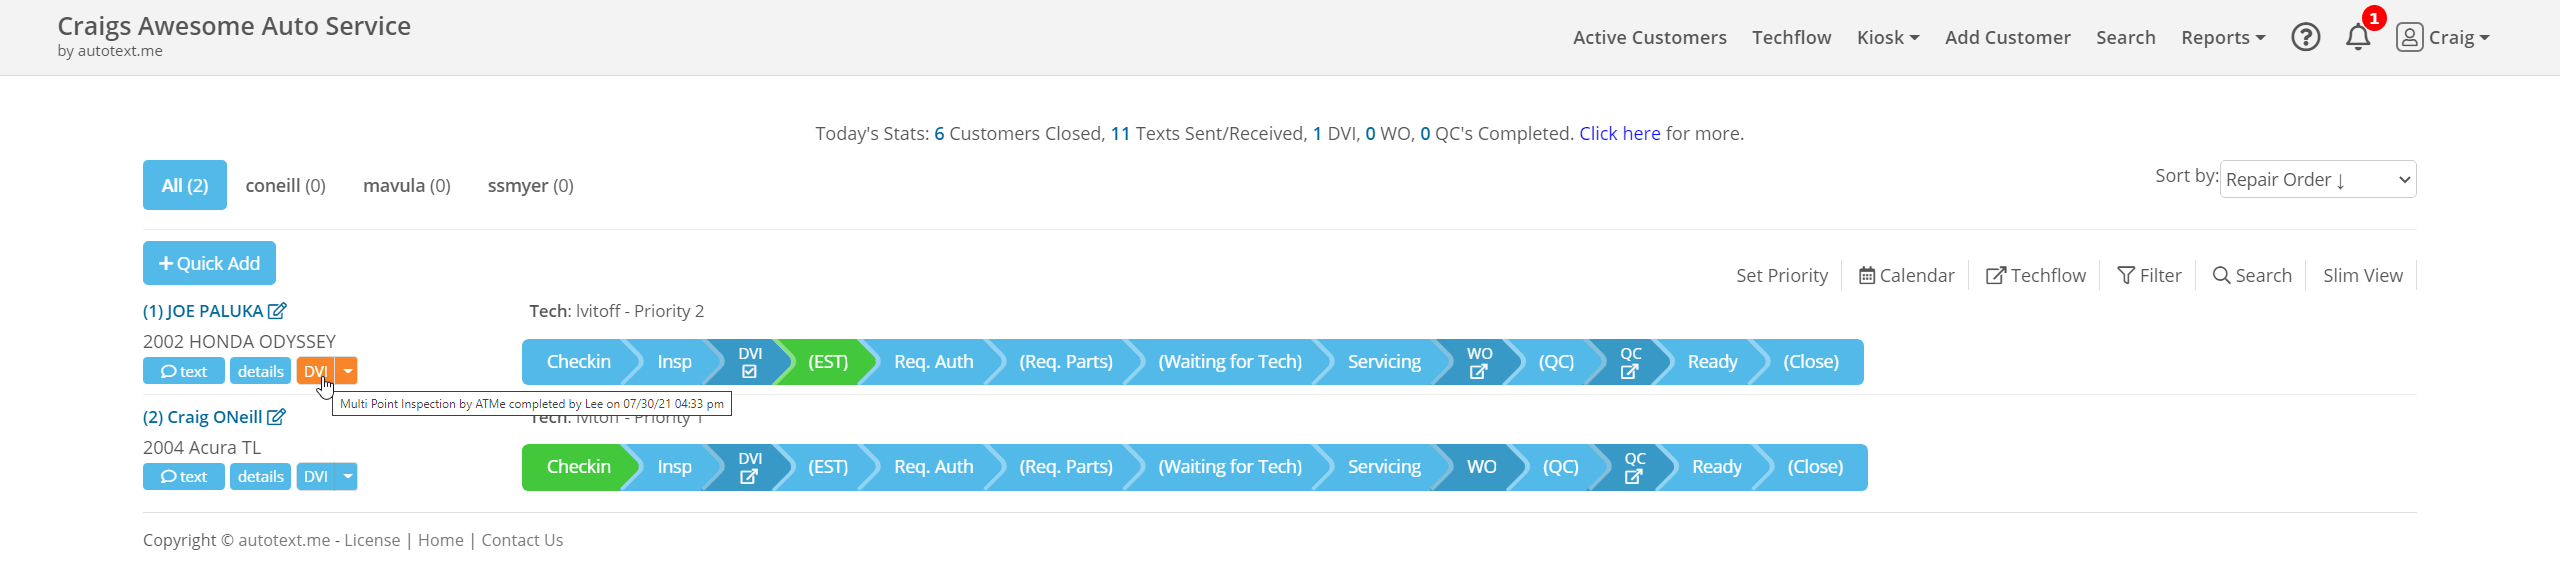The height and width of the screenshot is (573, 2560).
Task: Edit JOE PALUKA customer pencil icon
Action: pos(277,311)
